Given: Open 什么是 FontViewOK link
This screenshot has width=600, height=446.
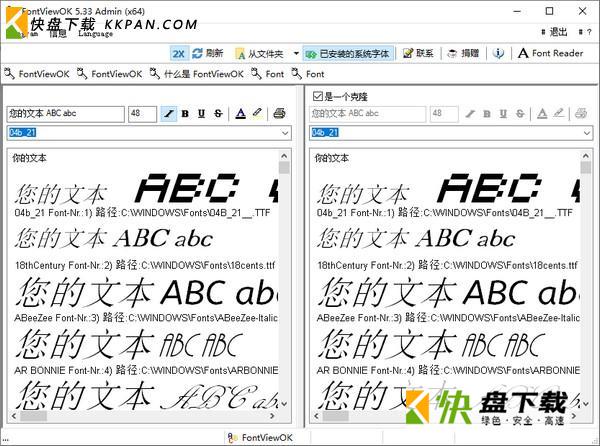Looking at the screenshot, I should pos(197,74).
